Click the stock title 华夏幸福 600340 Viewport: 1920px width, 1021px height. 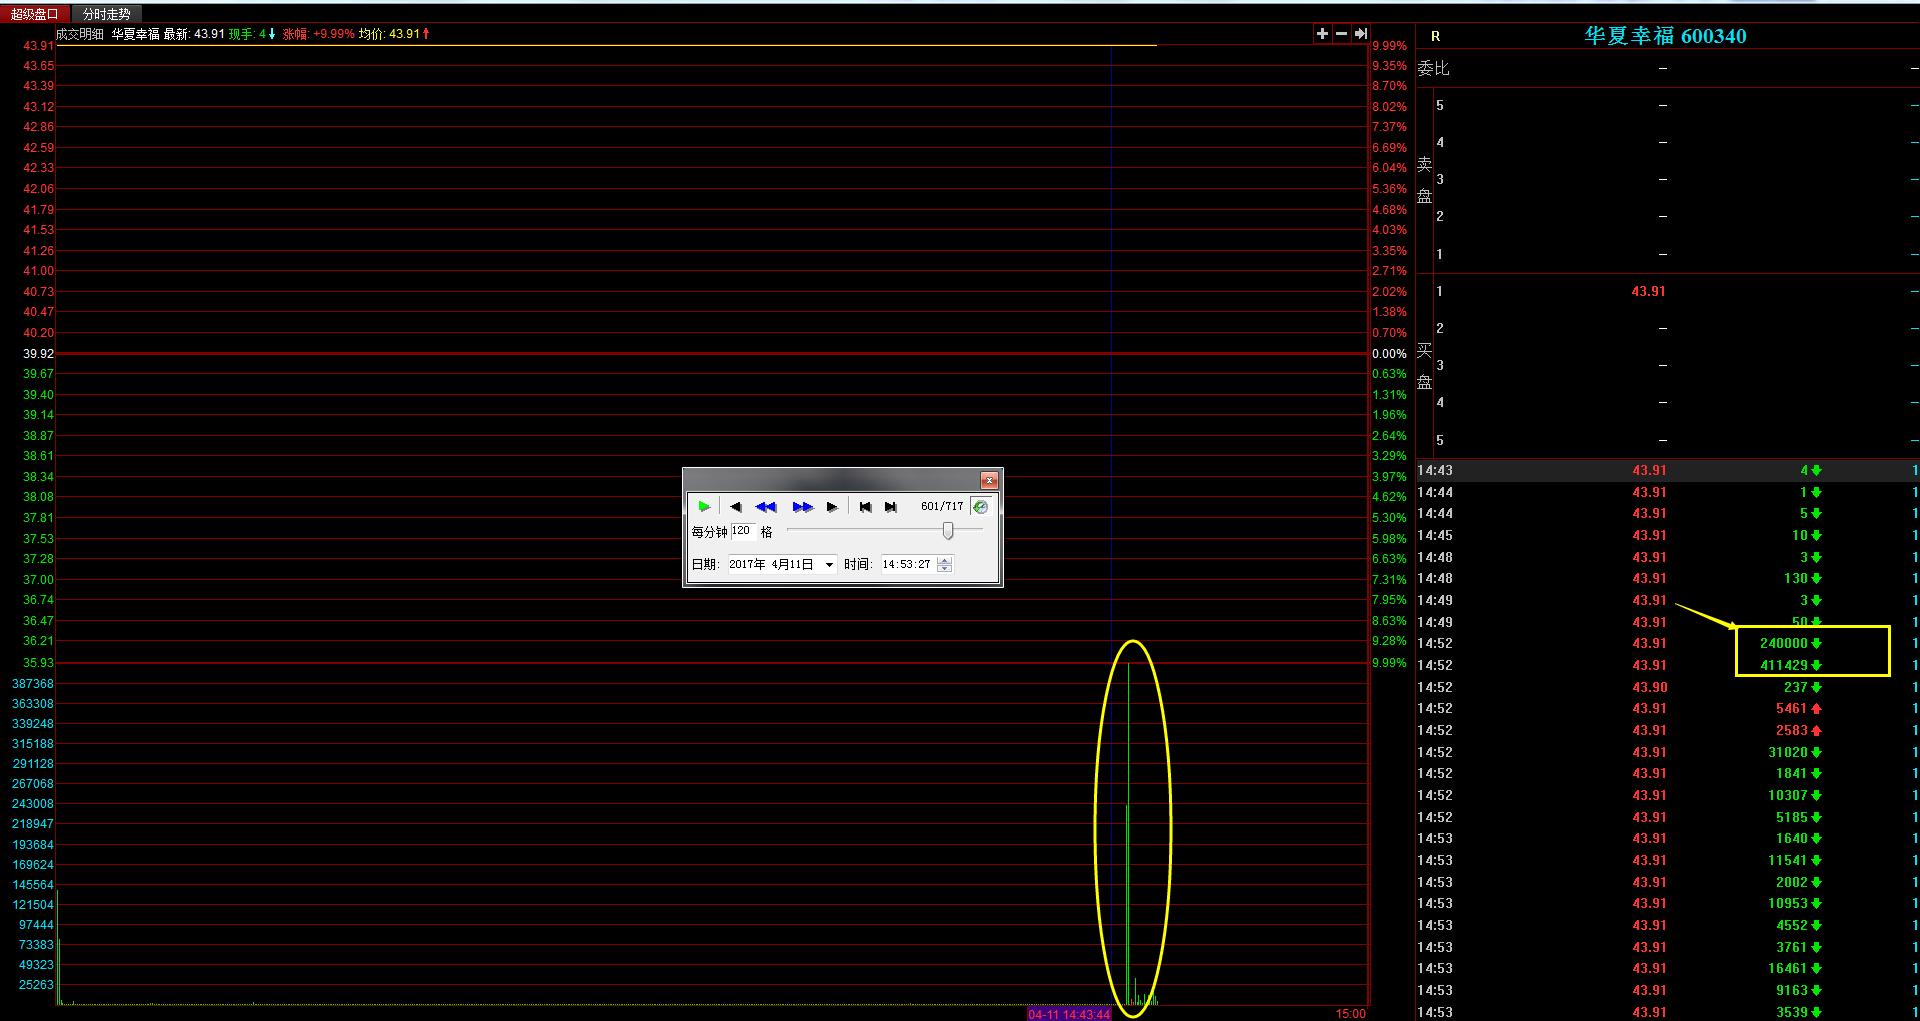point(1665,36)
